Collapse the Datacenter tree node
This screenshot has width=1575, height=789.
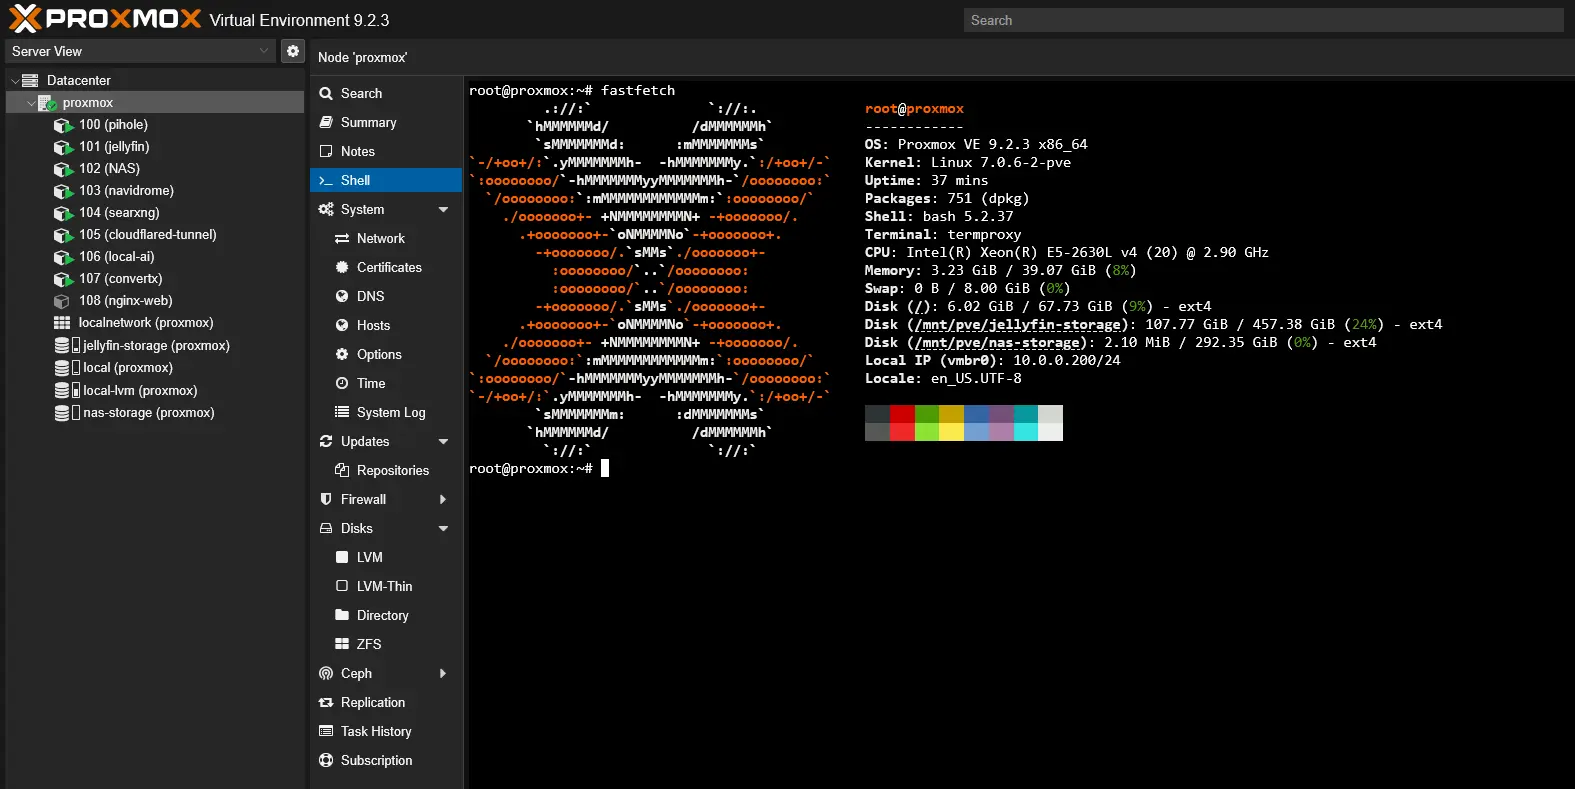(14, 80)
